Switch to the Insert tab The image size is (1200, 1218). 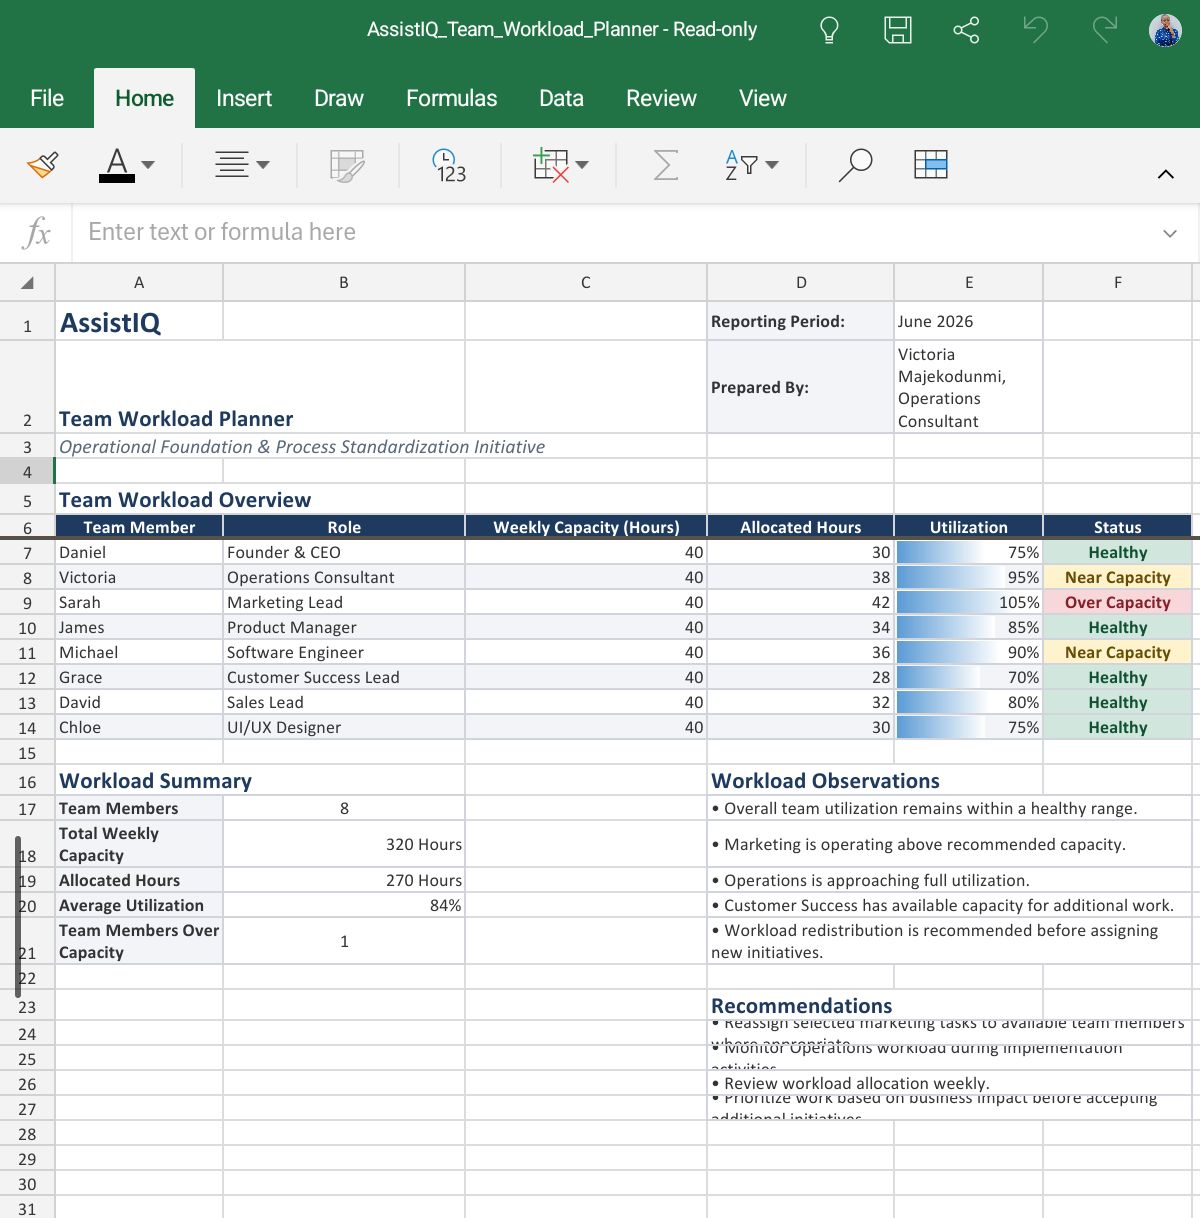pyautogui.click(x=244, y=98)
